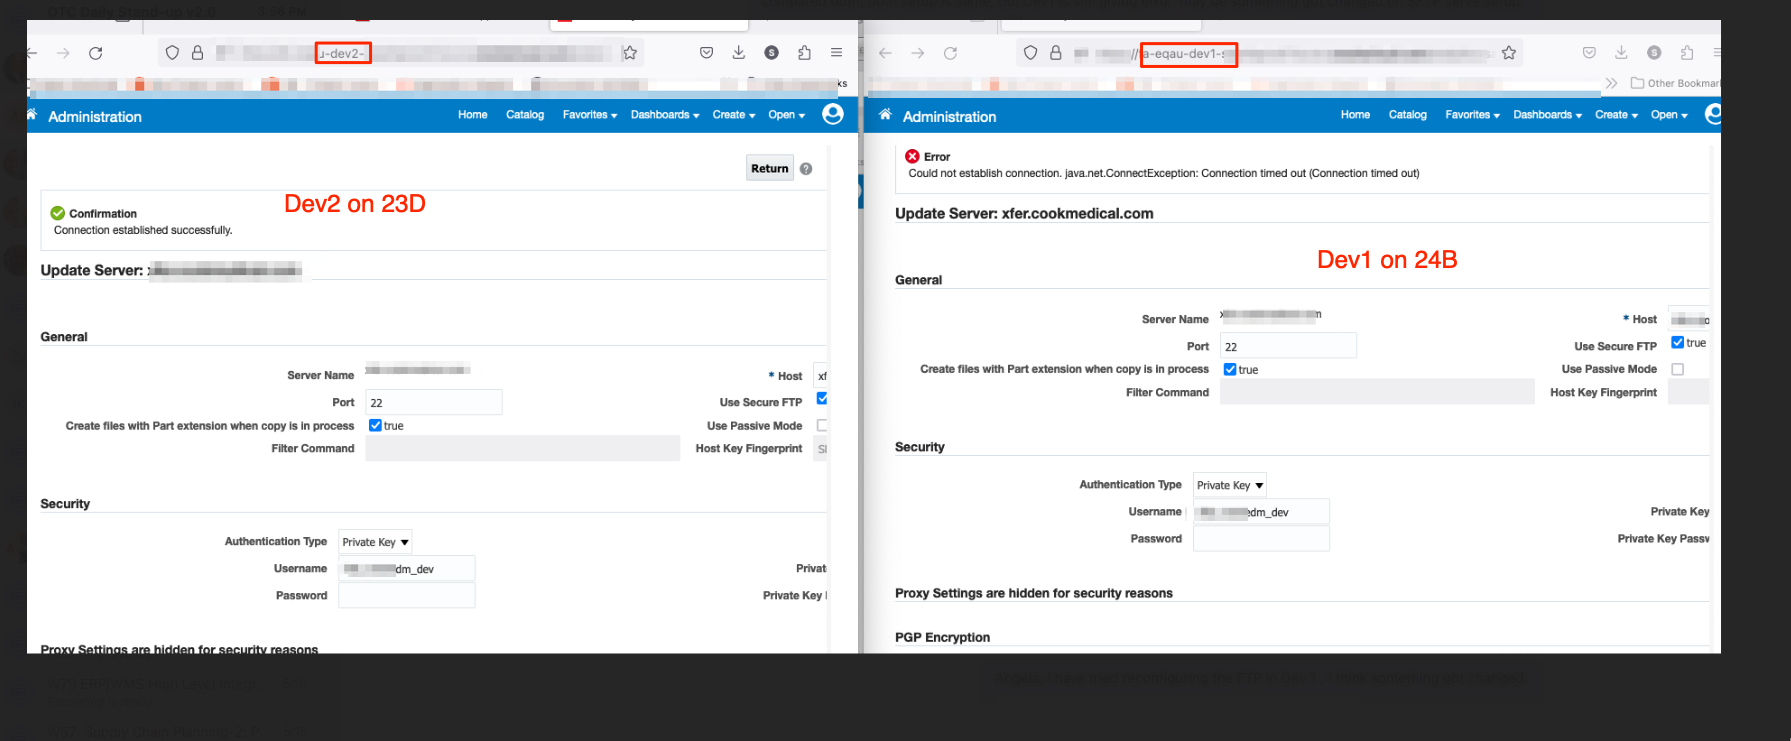The height and width of the screenshot is (741, 1791).
Task: Open downloads in left browser toolbar
Action: point(739,53)
